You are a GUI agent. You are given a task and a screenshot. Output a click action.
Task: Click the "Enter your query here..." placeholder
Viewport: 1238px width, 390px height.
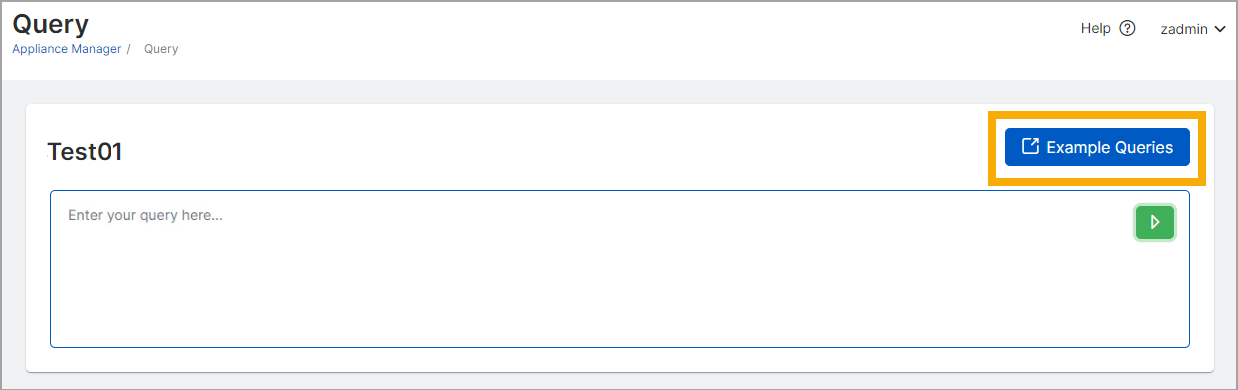click(x=145, y=215)
